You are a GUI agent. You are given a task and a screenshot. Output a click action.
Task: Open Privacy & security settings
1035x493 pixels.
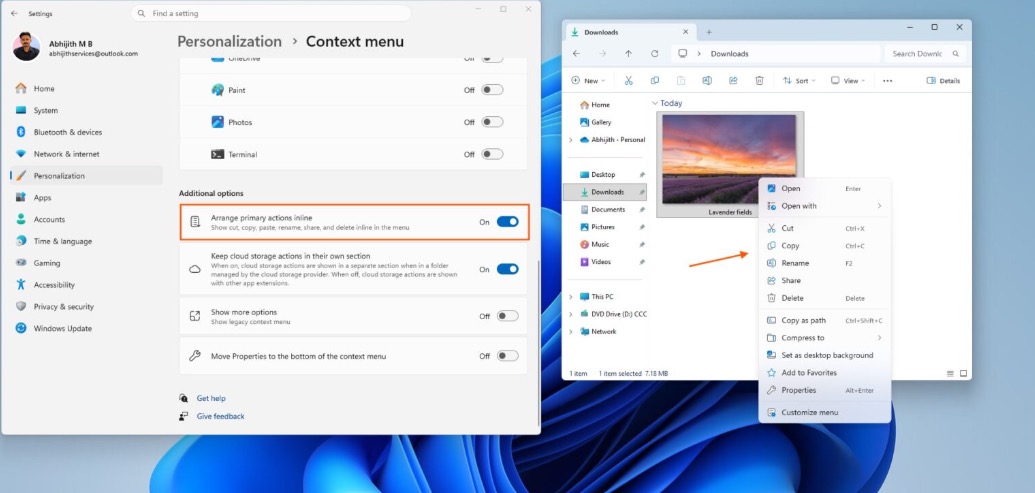click(86, 306)
